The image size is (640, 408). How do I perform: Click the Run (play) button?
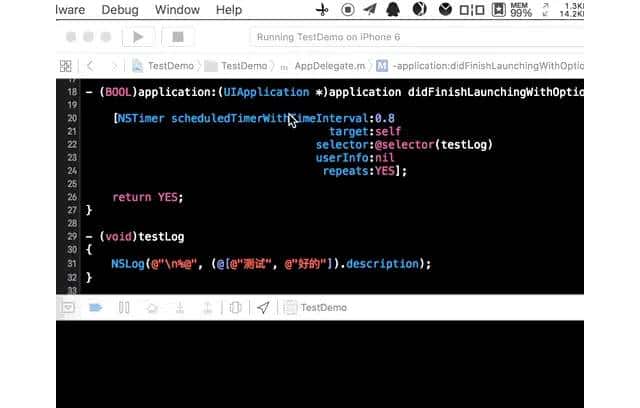pos(137,37)
